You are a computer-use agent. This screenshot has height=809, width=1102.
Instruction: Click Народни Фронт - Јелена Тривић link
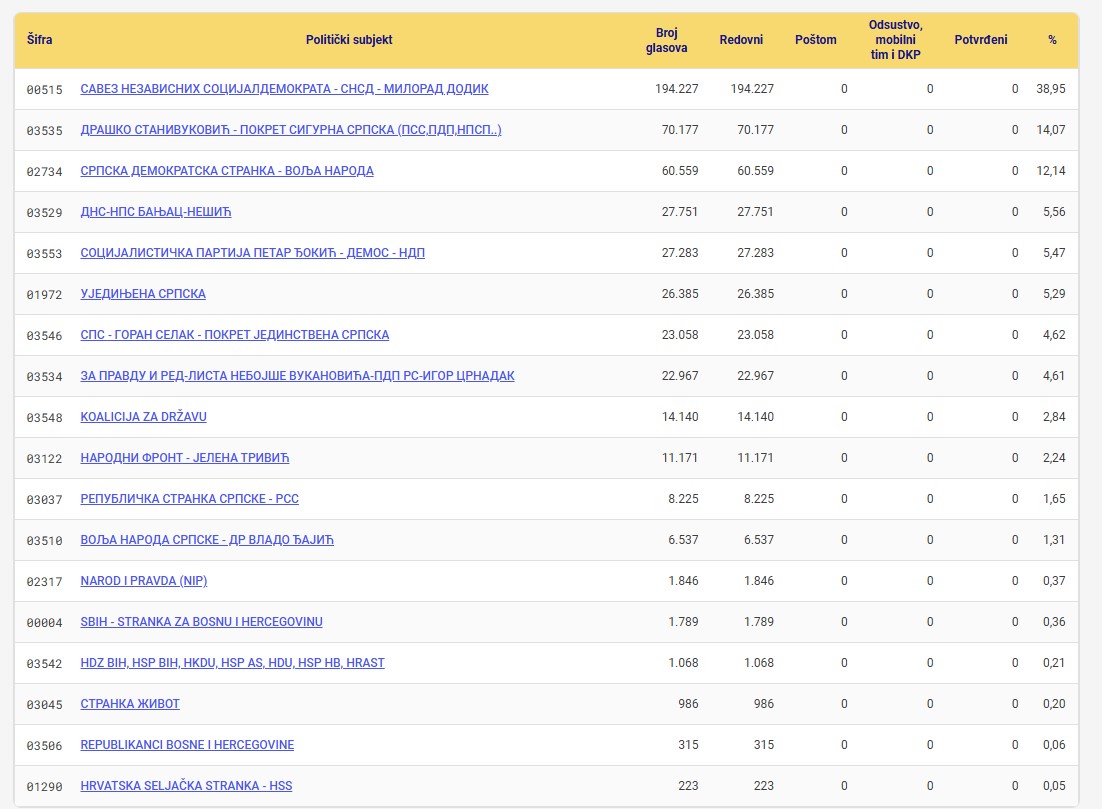click(x=185, y=458)
